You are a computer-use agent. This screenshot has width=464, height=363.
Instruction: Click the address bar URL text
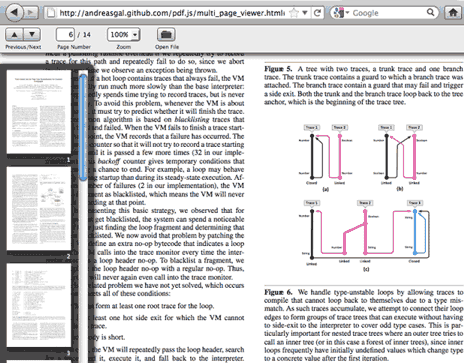(172, 13)
